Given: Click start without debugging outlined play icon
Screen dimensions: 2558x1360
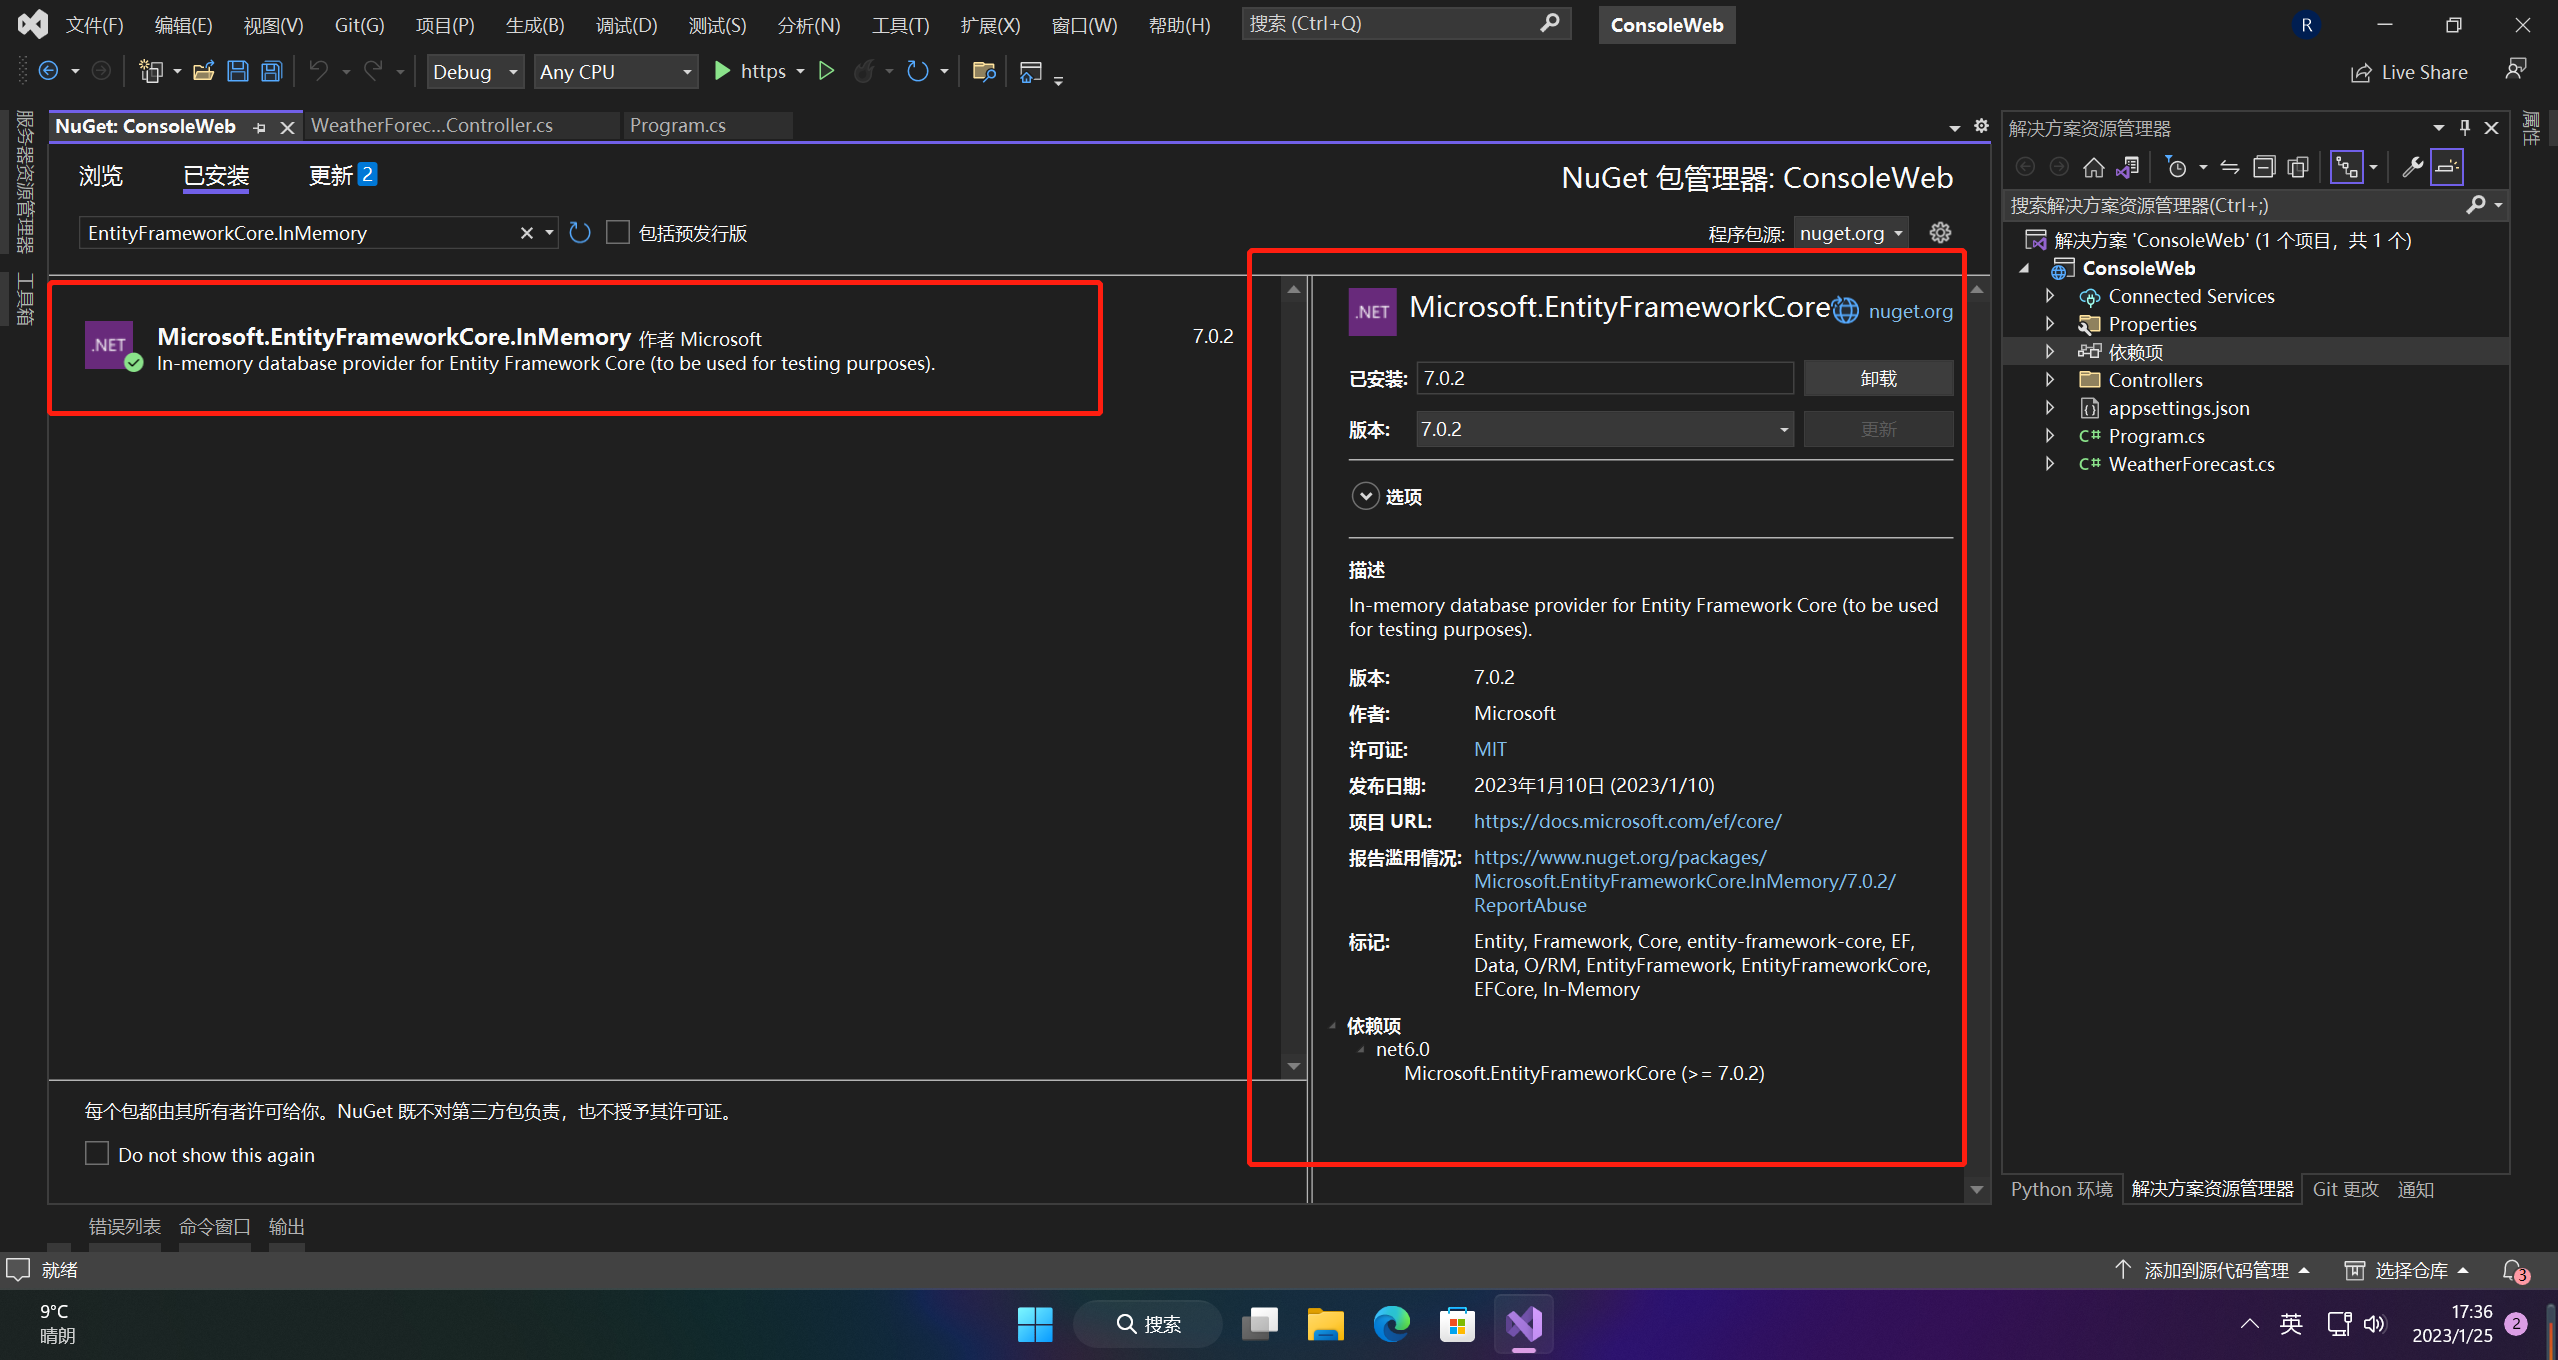Looking at the screenshot, I should click(x=826, y=71).
